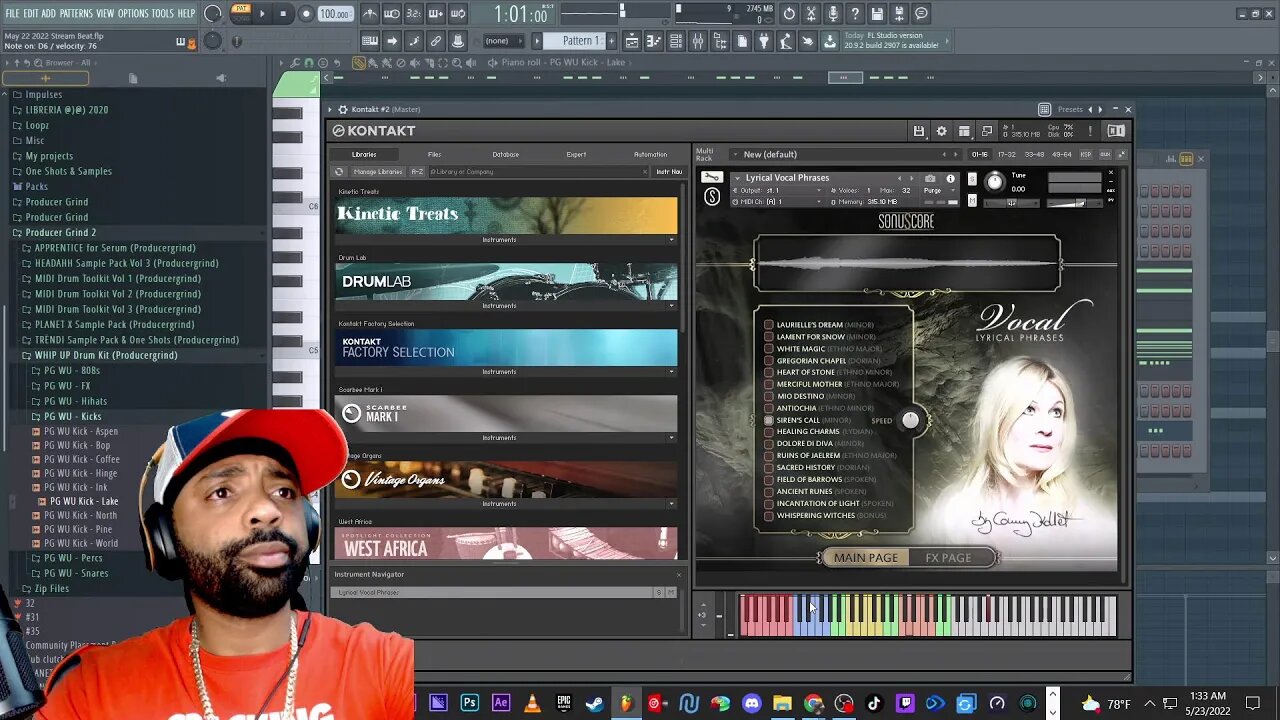Switch to Kontakt Automation tab
This screenshot has height=720, width=1280.
click(x=650, y=155)
